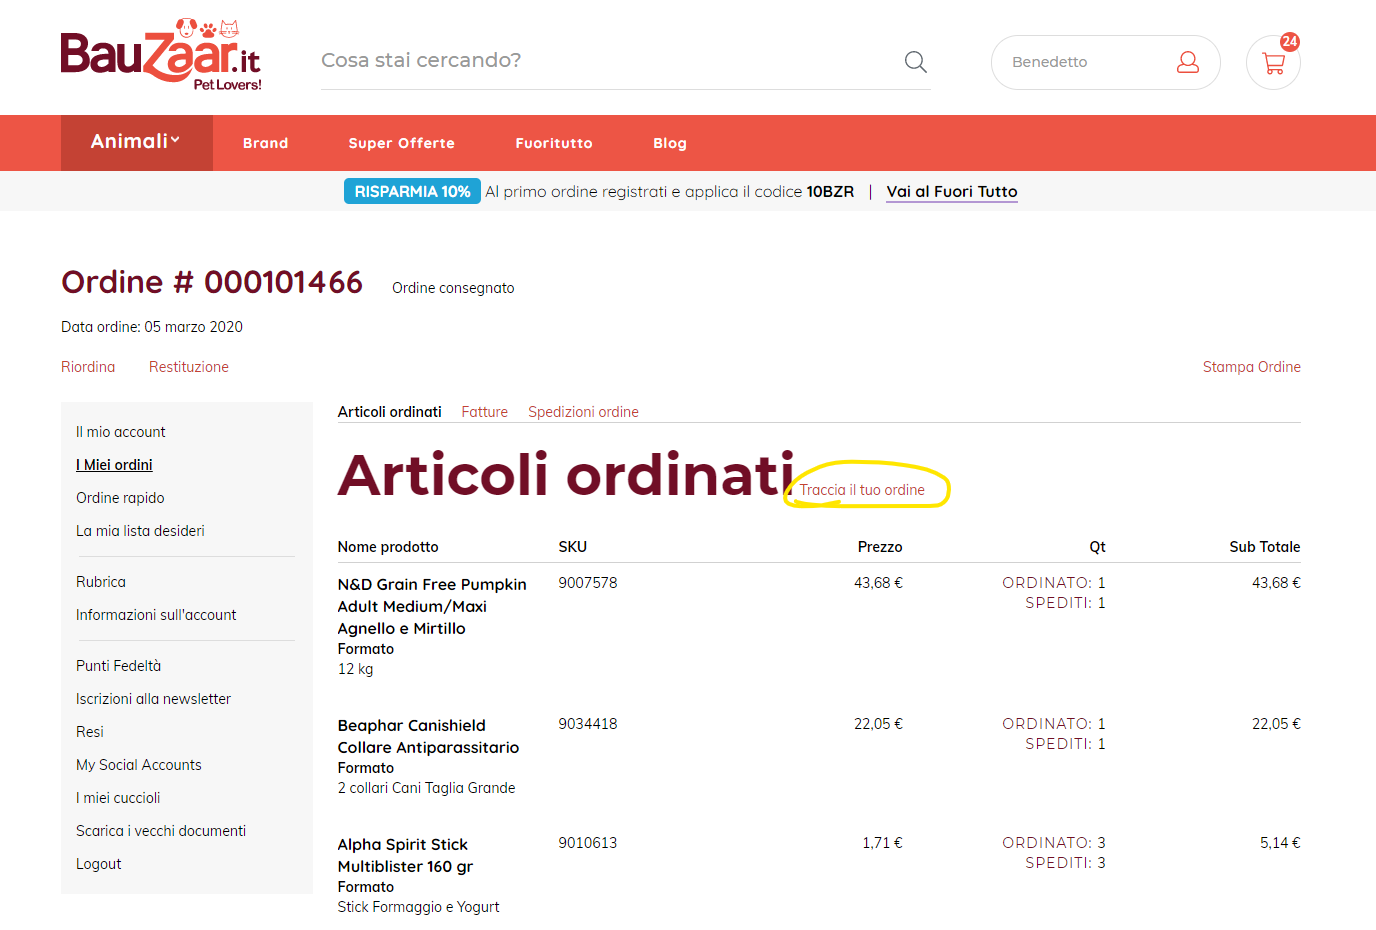
Task: Open My Social Accounts
Action: pyautogui.click(x=139, y=765)
